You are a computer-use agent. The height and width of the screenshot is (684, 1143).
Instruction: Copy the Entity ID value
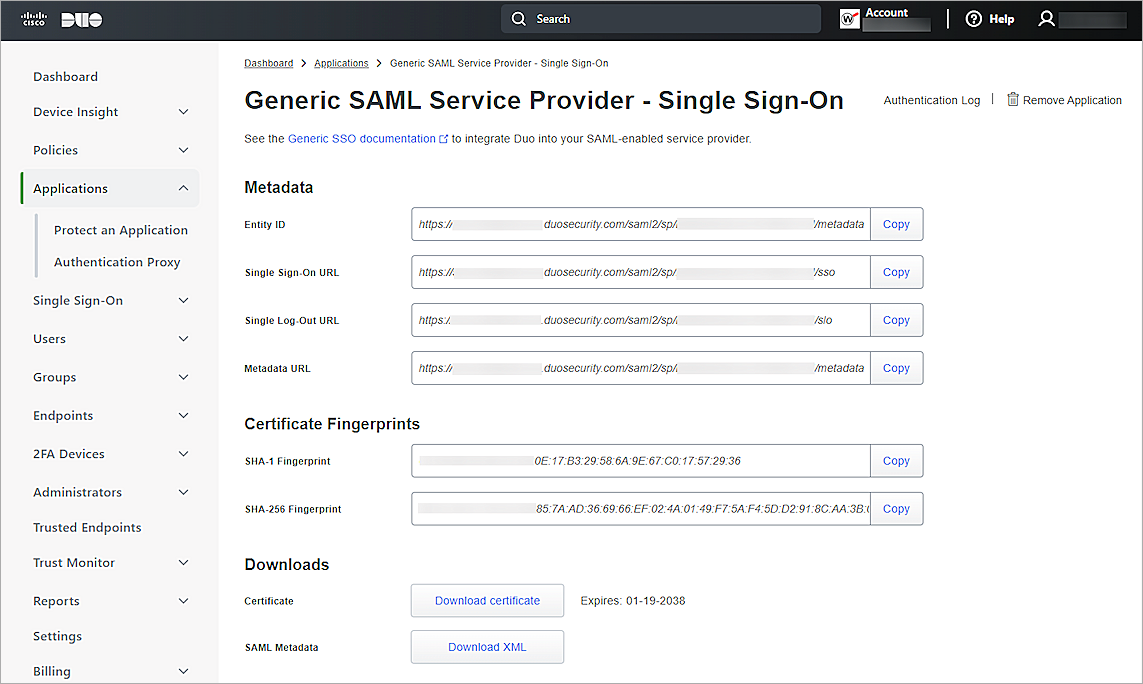point(896,224)
